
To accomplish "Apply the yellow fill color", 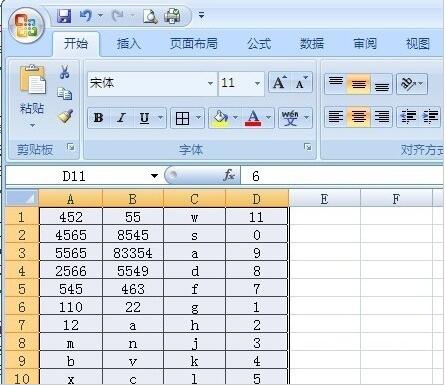I will 220,118.
